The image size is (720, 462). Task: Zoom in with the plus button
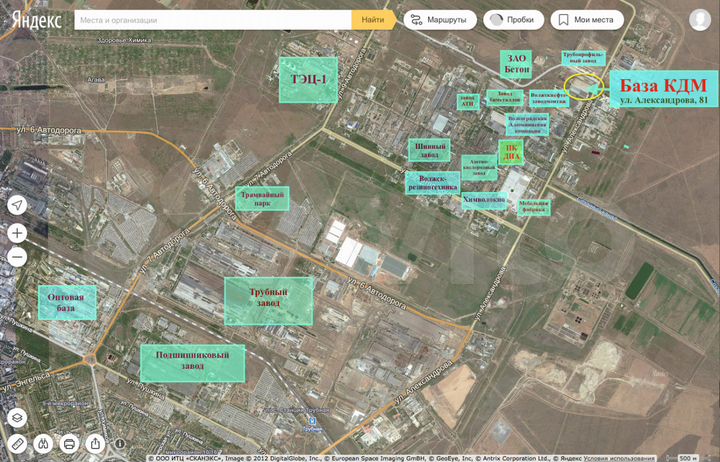click(x=18, y=233)
